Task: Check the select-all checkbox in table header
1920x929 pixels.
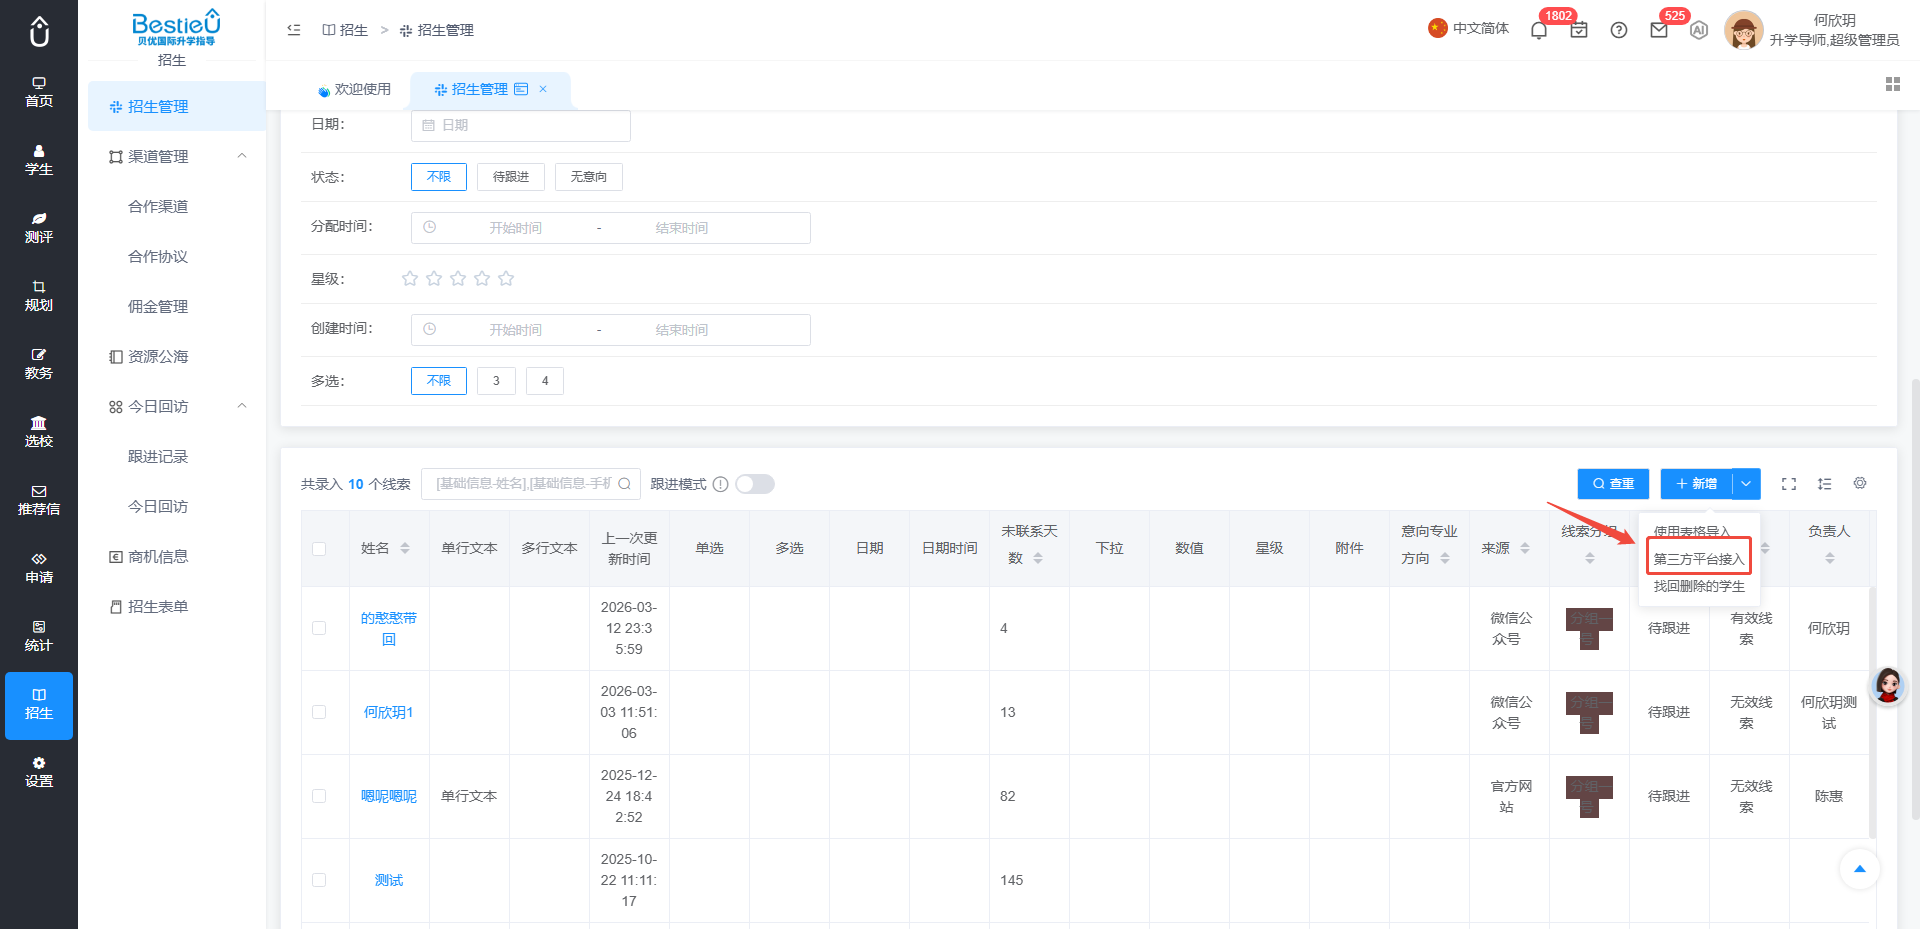Action: [x=319, y=549]
